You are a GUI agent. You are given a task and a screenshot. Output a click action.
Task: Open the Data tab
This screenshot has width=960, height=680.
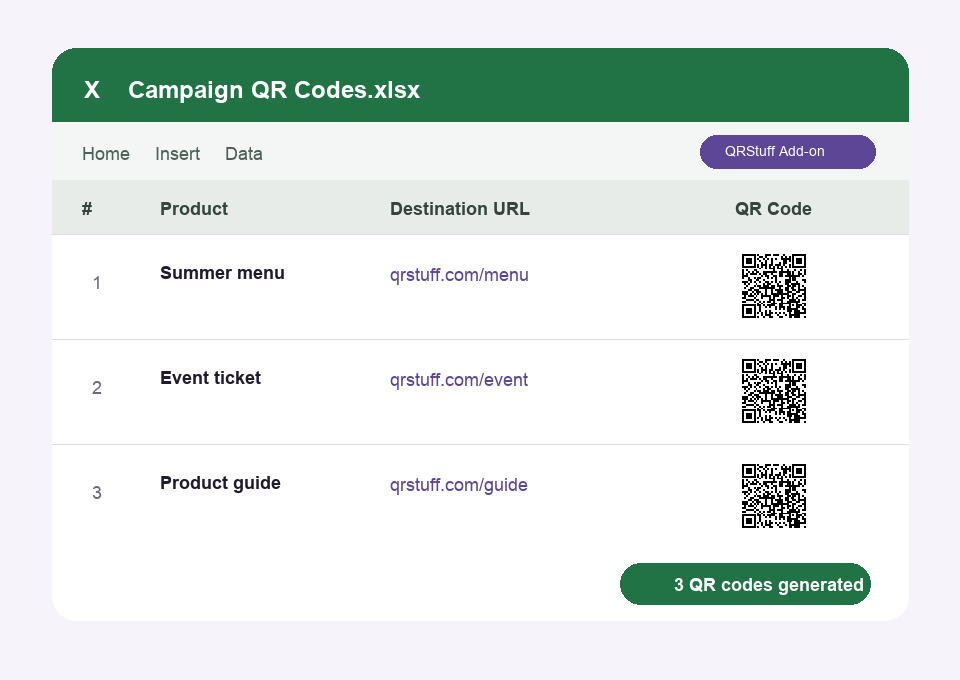244,154
